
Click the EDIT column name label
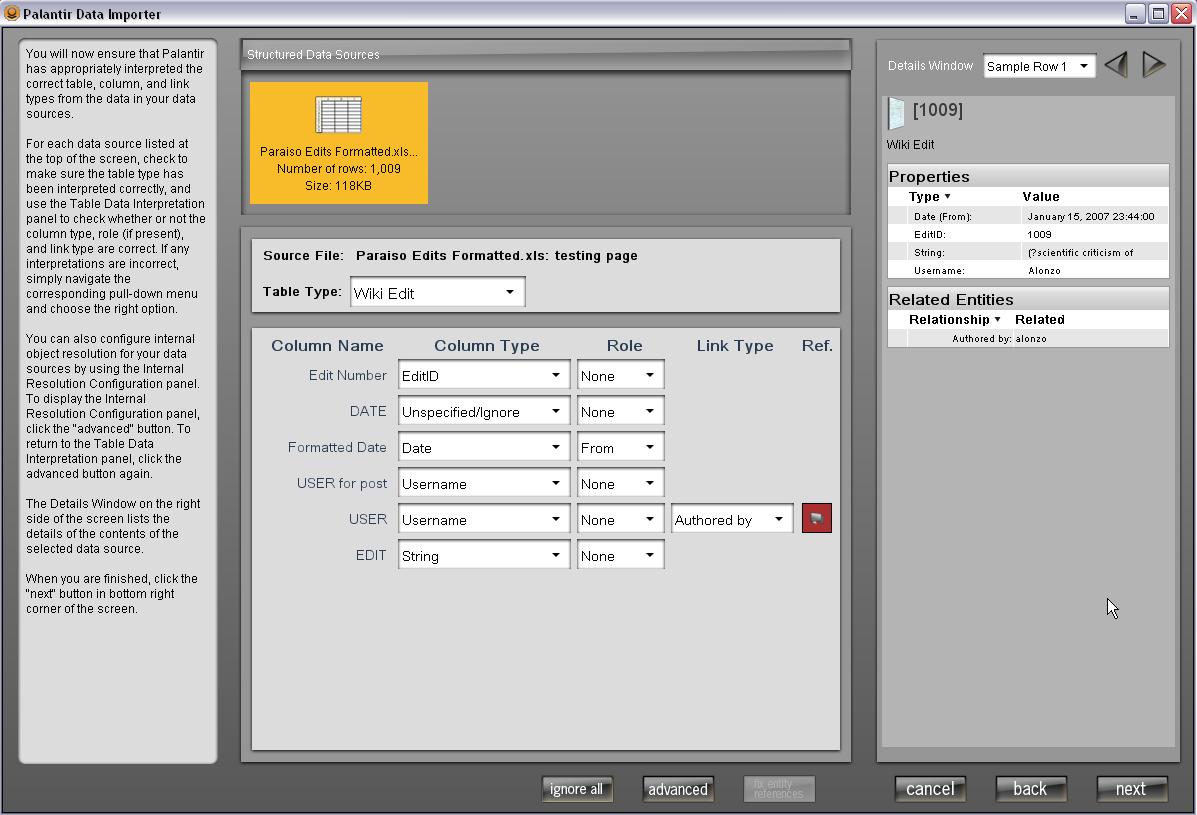pyautogui.click(x=371, y=556)
